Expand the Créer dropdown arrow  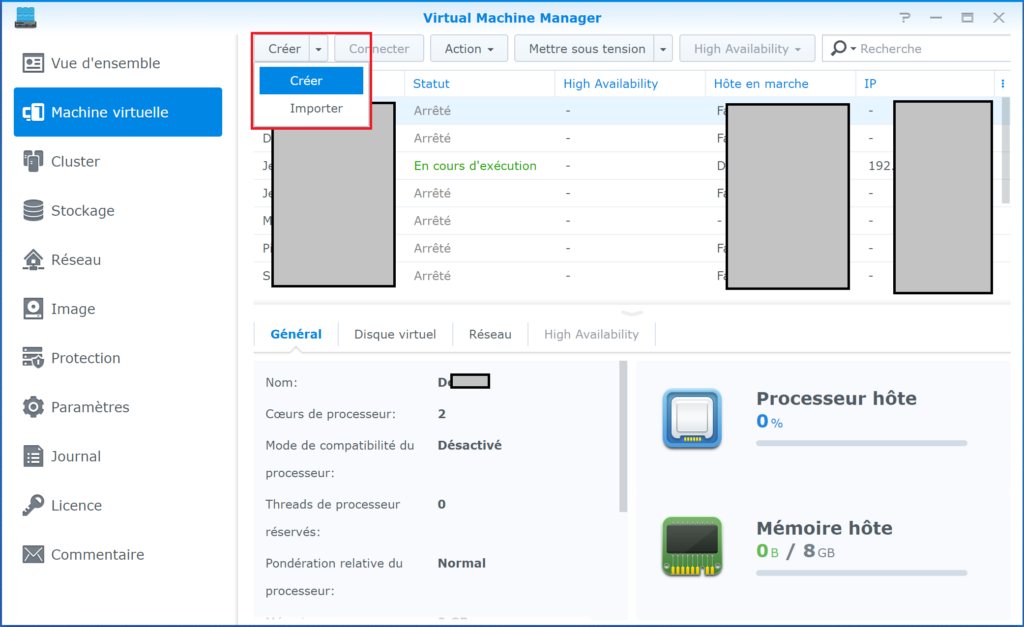point(318,49)
